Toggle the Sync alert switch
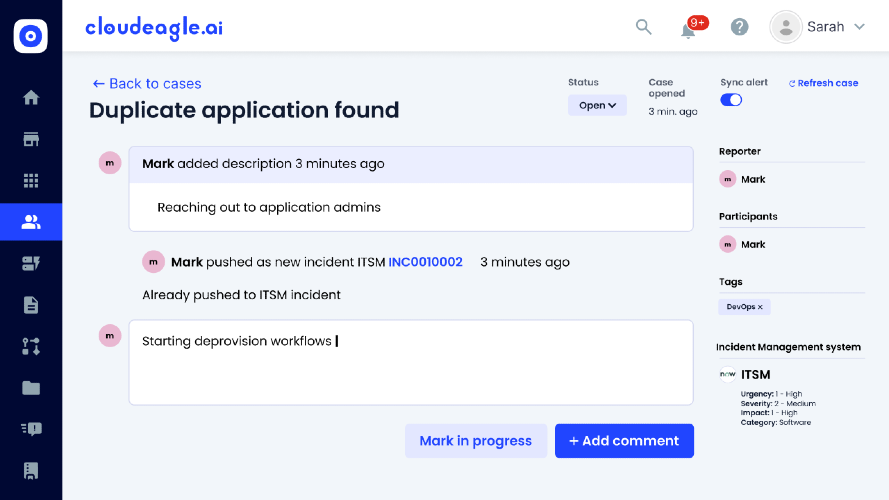889x500 pixels. 731,100
